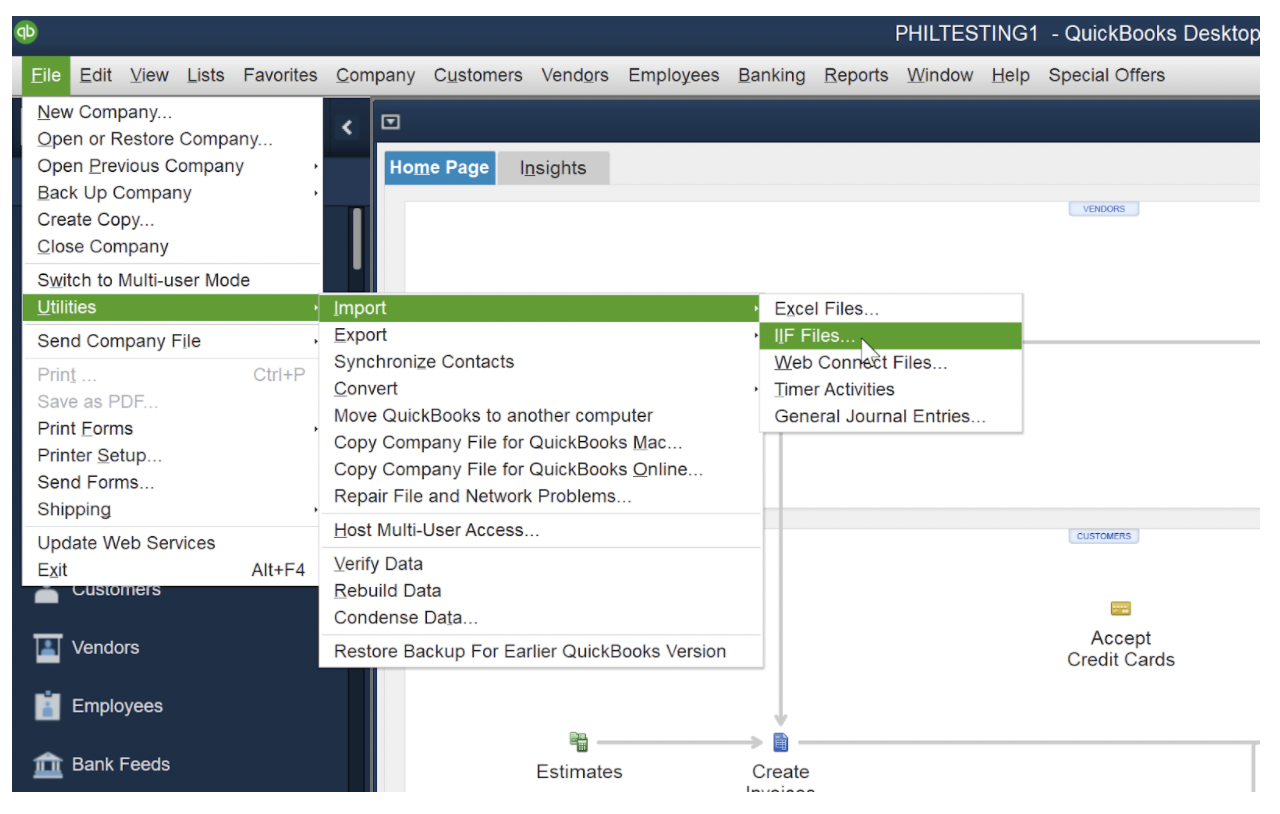Image resolution: width=1280 pixels, height=814 pixels.
Task: Choose Exit from the File menu
Action: tap(172, 570)
